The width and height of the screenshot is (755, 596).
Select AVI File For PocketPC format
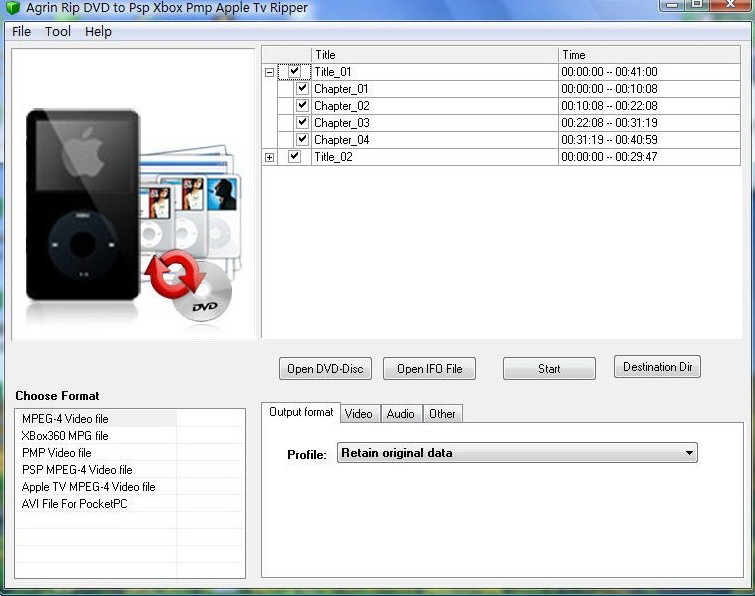(75, 504)
